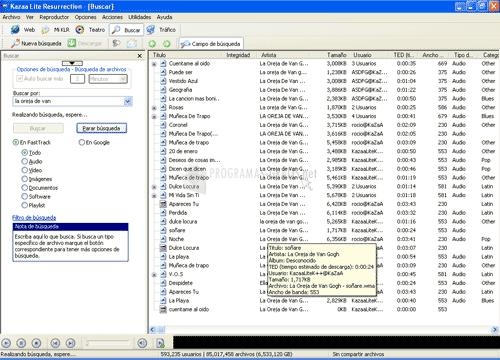Open the Reproductor menu
Screen dimensions: 500x360
(x=54, y=17)
